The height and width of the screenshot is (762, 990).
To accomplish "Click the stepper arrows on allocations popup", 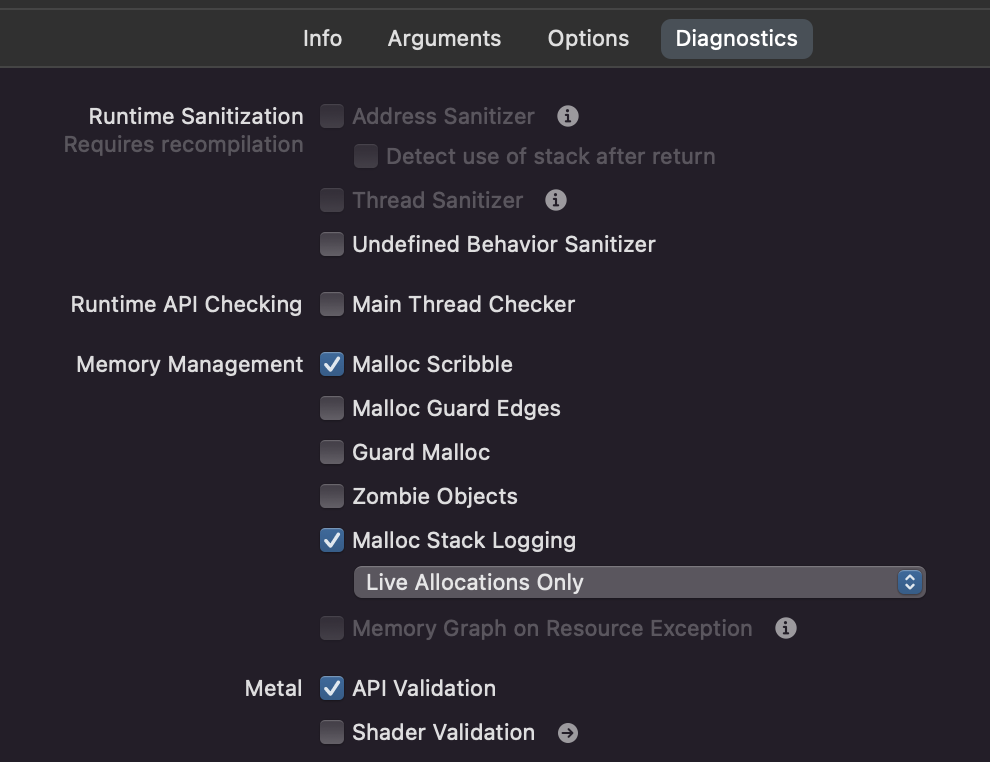I will point(910,582).
